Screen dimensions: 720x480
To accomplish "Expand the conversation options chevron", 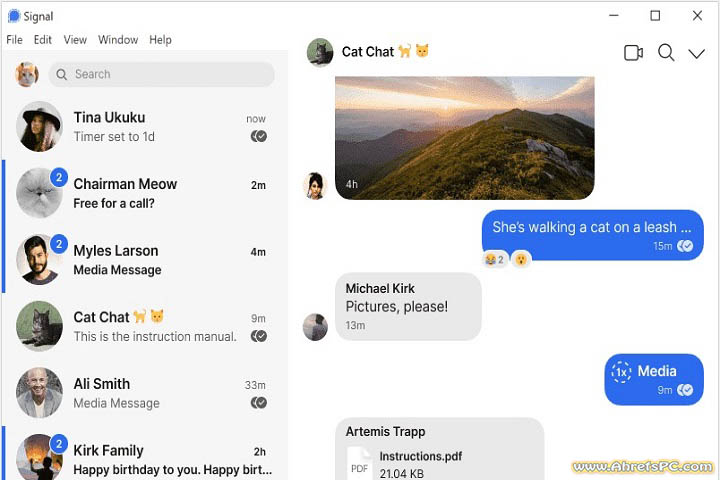I will point(697,54).
